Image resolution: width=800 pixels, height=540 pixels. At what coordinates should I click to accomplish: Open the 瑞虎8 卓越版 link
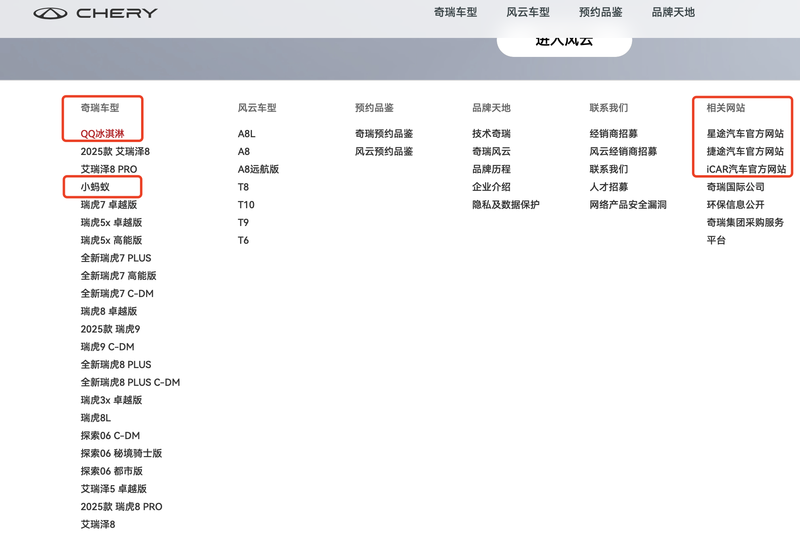[109, 311]
